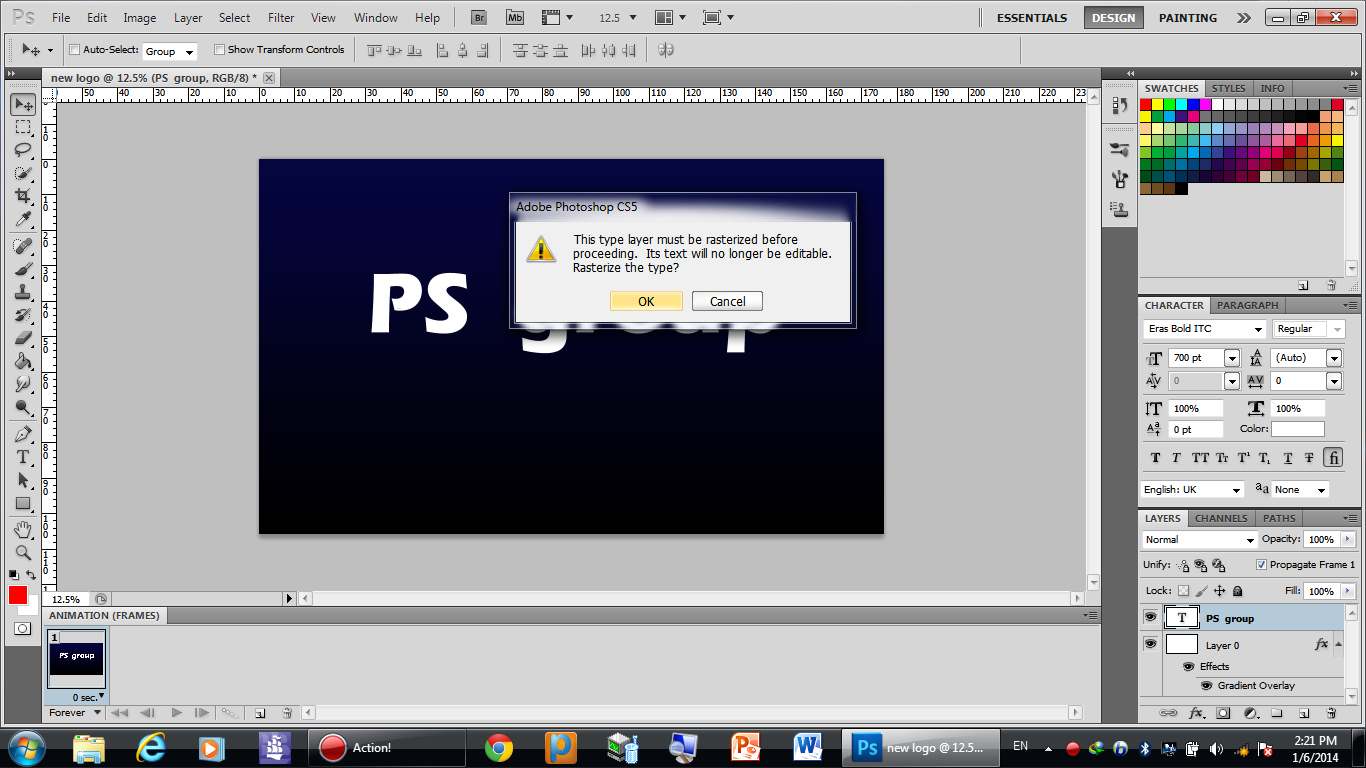This screenshot has width=1366, height=768.
Task: Select the Hand tool
Action: point(22,529)
